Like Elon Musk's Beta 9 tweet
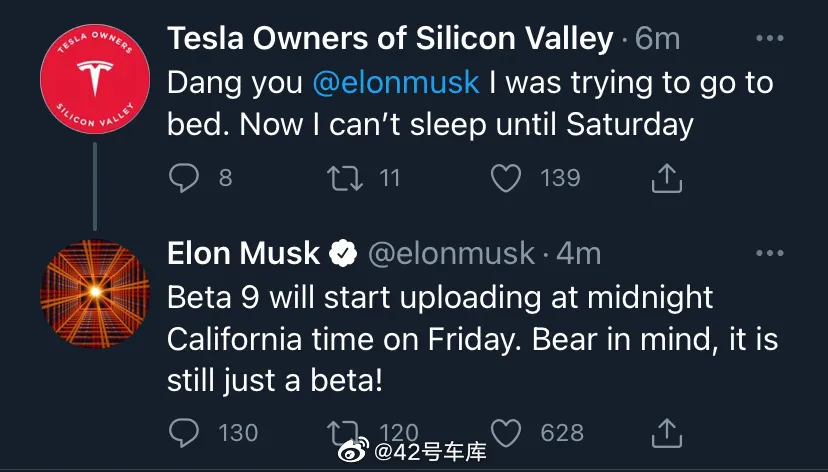This screenshot has height=472, width=828. (506, 432)
